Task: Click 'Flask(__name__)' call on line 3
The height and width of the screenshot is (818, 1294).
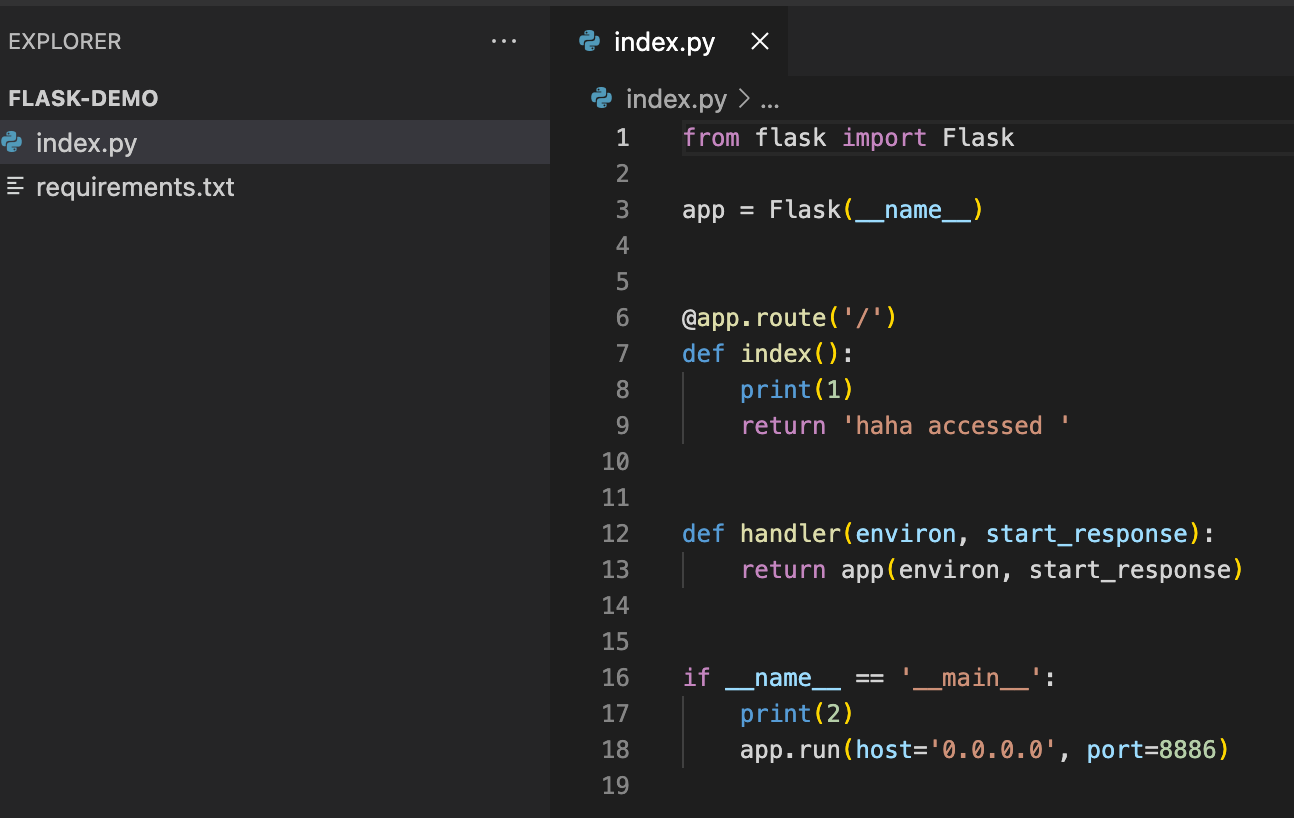Action: (x=877, y=209)
